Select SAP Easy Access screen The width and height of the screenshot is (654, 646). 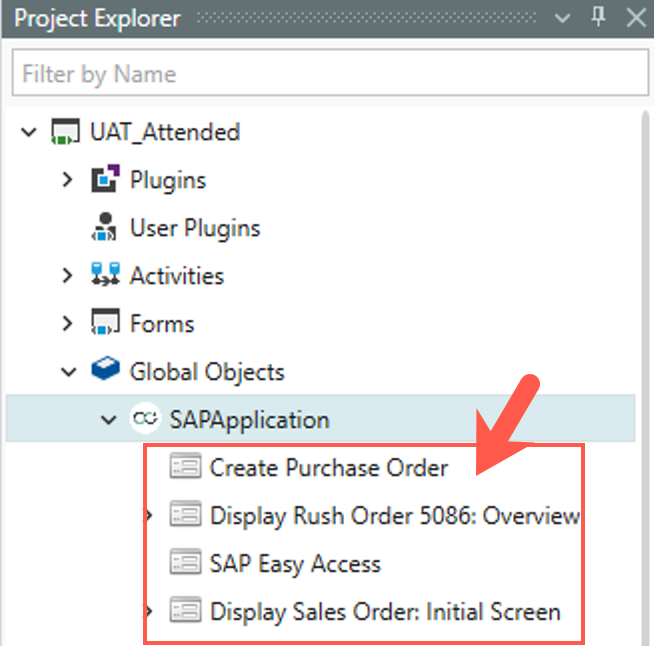tap(295, 563)
